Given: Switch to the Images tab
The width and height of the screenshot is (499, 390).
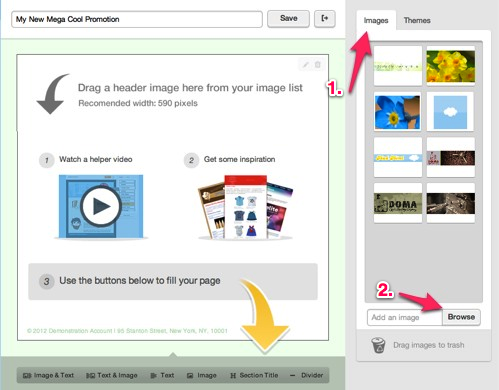Looking at the screenshot, I should 376,20.
